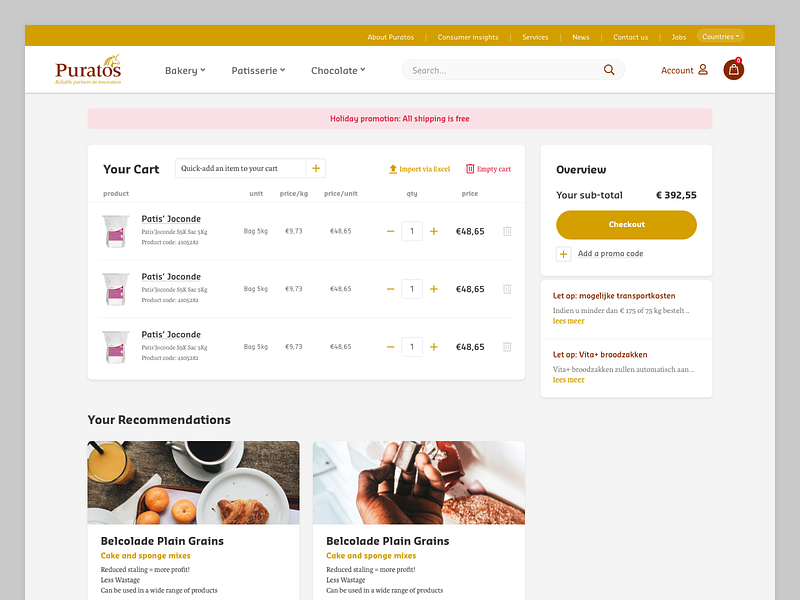Click Add a promo code link

tap(610, 254)
